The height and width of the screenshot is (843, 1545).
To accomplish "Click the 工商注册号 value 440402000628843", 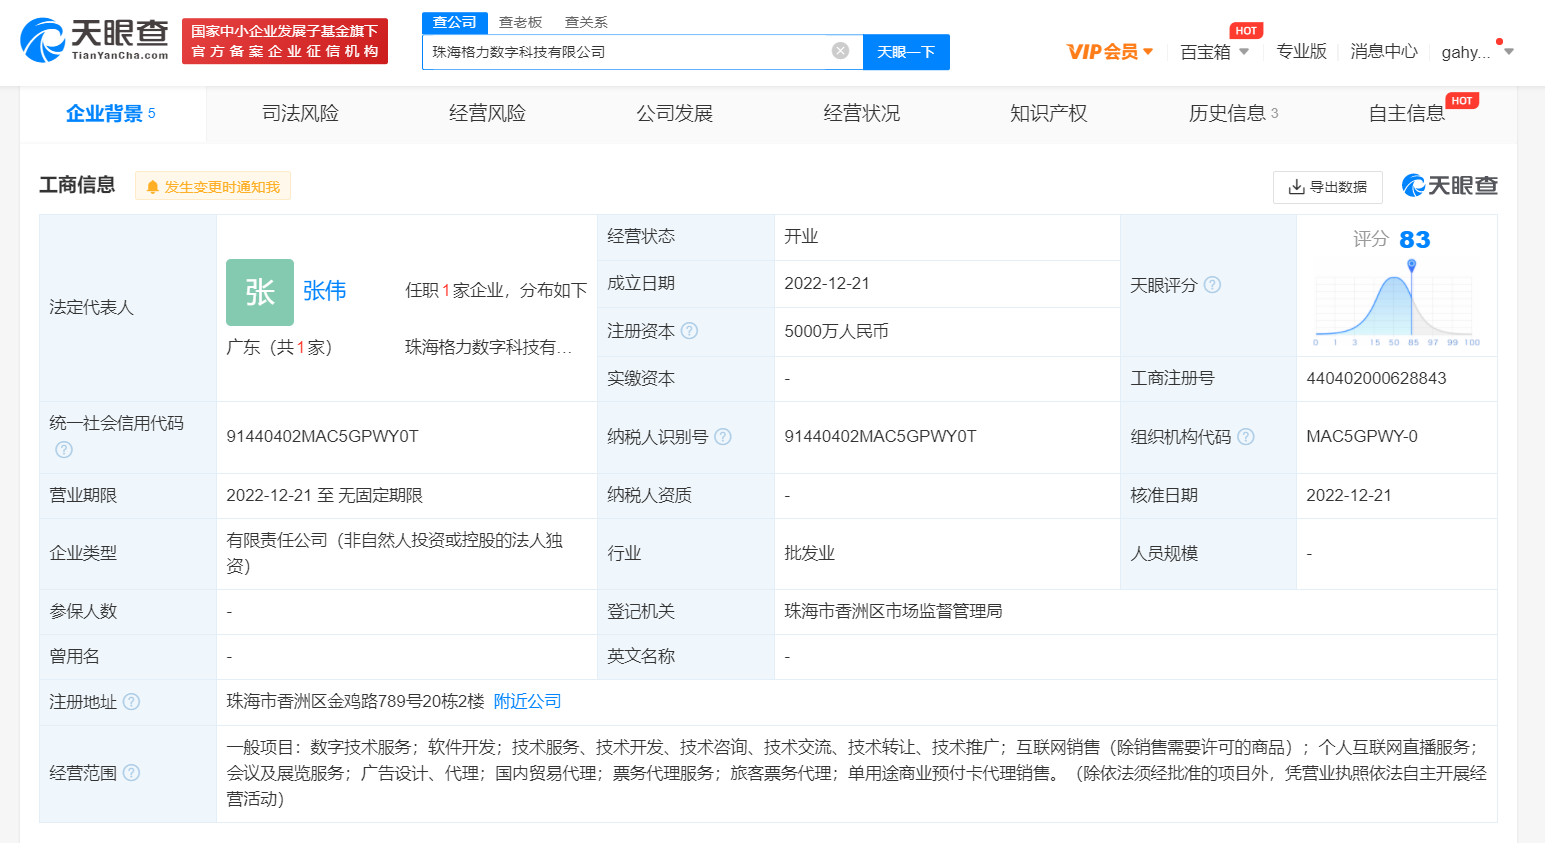I will tap(1376, 379).
